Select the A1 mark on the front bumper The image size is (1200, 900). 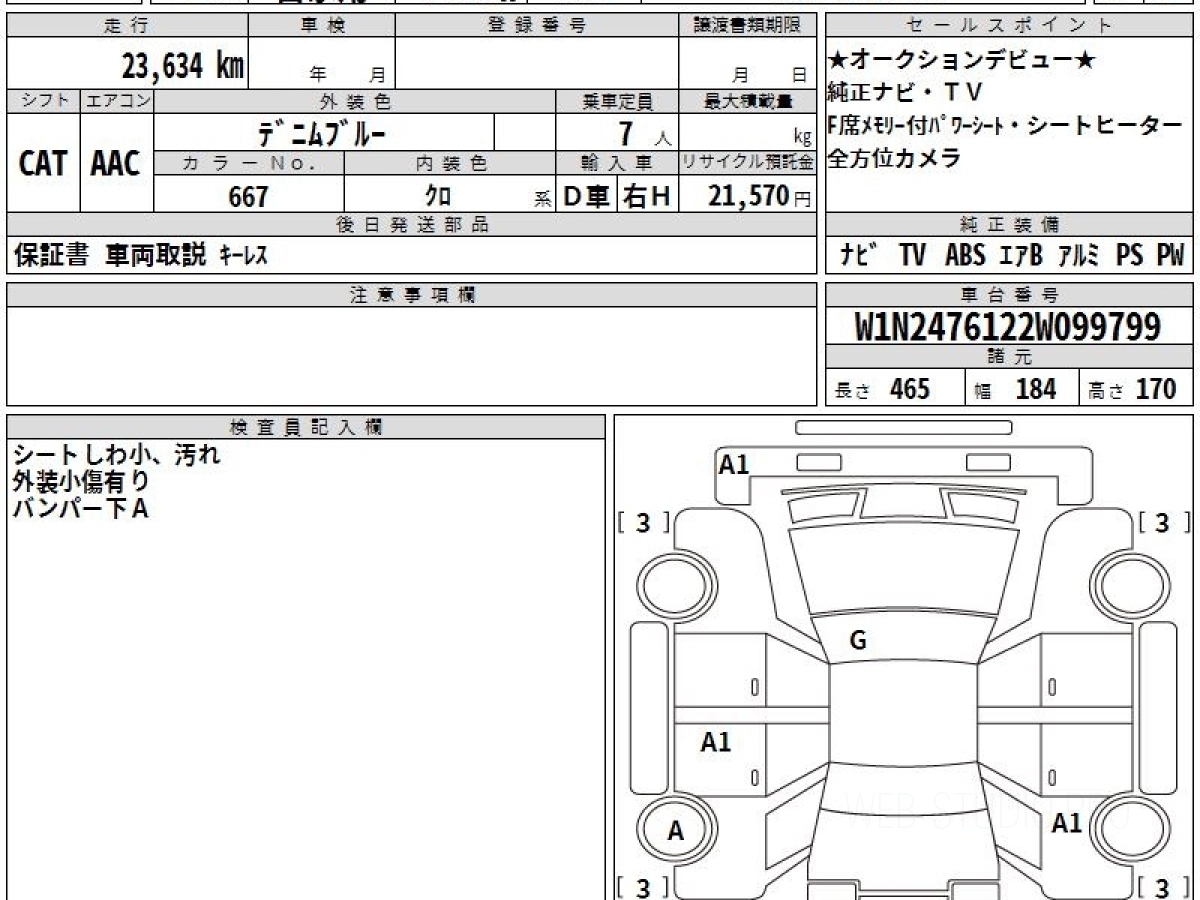click(734, 464)
